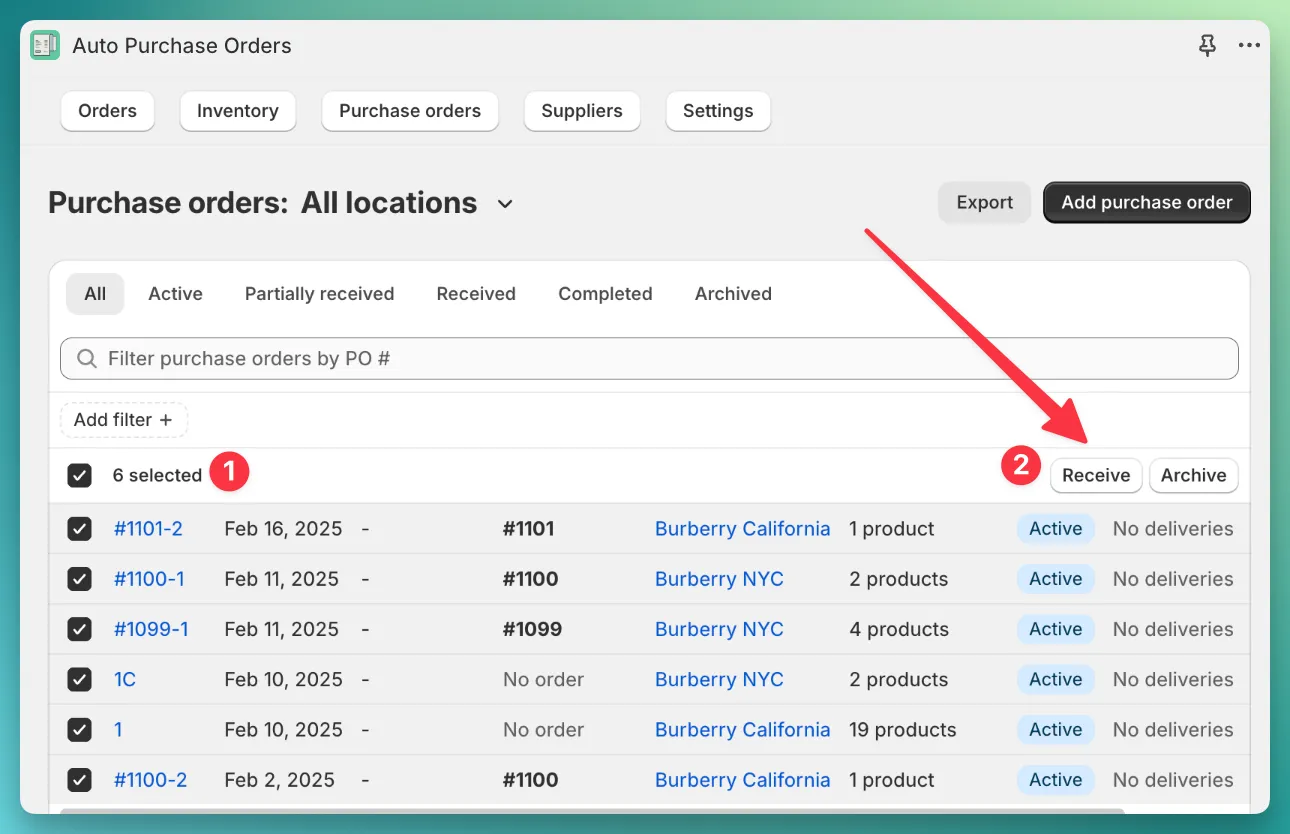Click Add purchase order button
Screen dimensions: 1290x834
pos(1146,202)
